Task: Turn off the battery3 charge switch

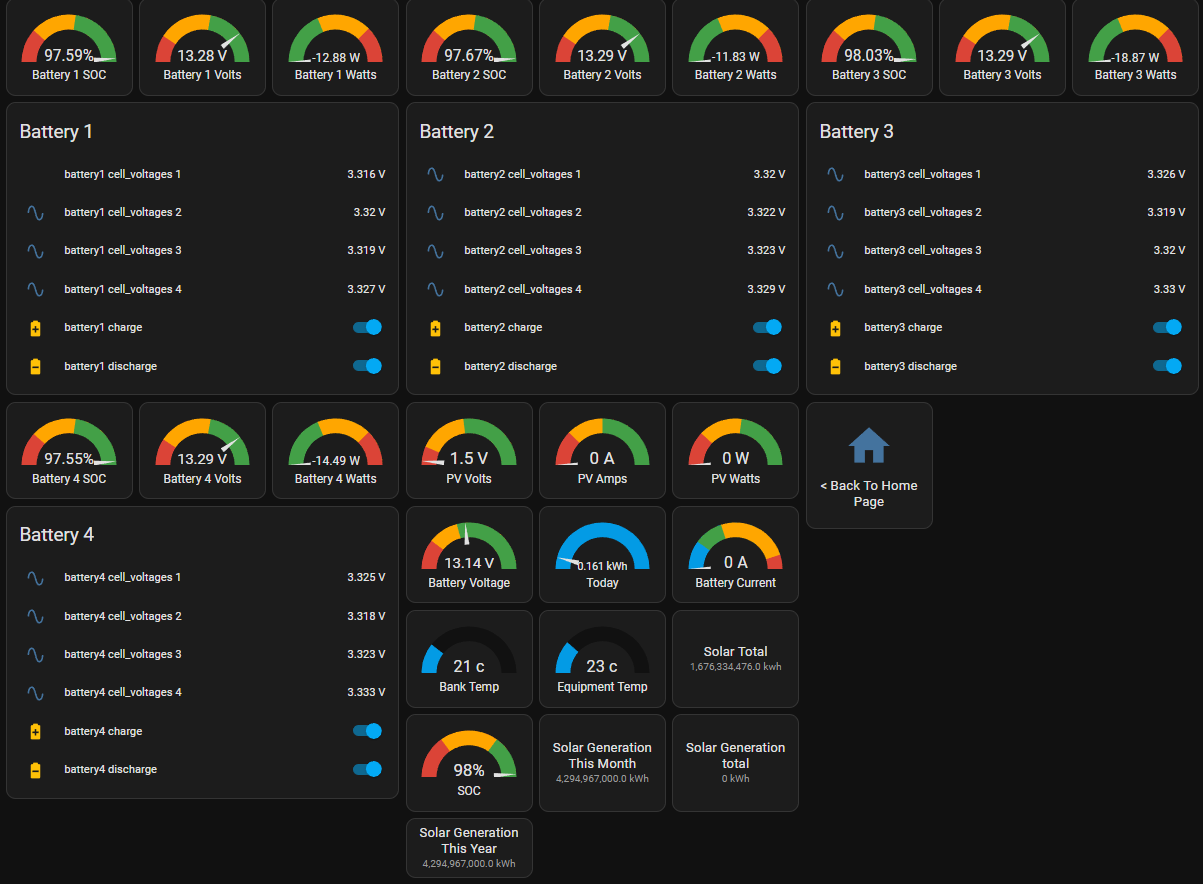Action: click(1167, 328)
